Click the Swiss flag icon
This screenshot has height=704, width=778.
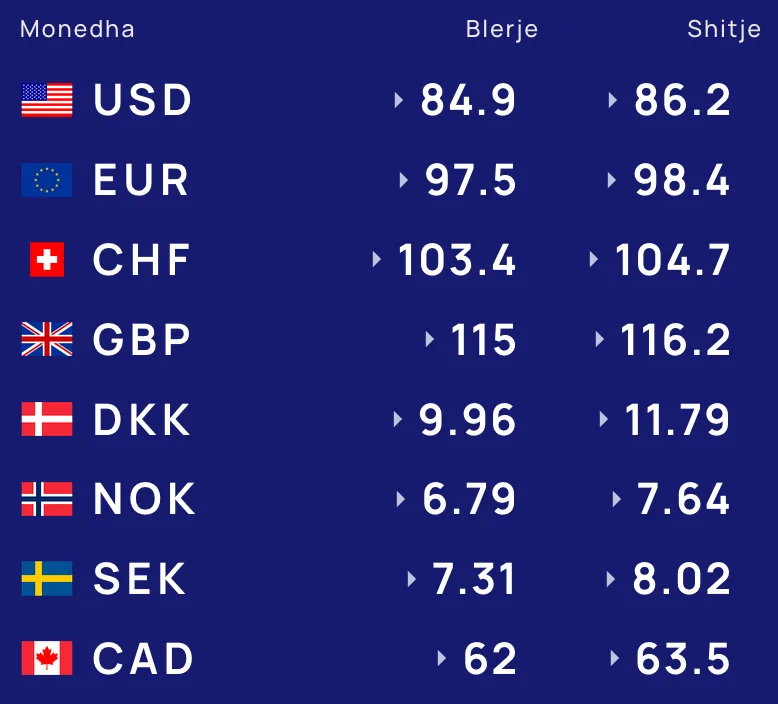tap(47, 259)
